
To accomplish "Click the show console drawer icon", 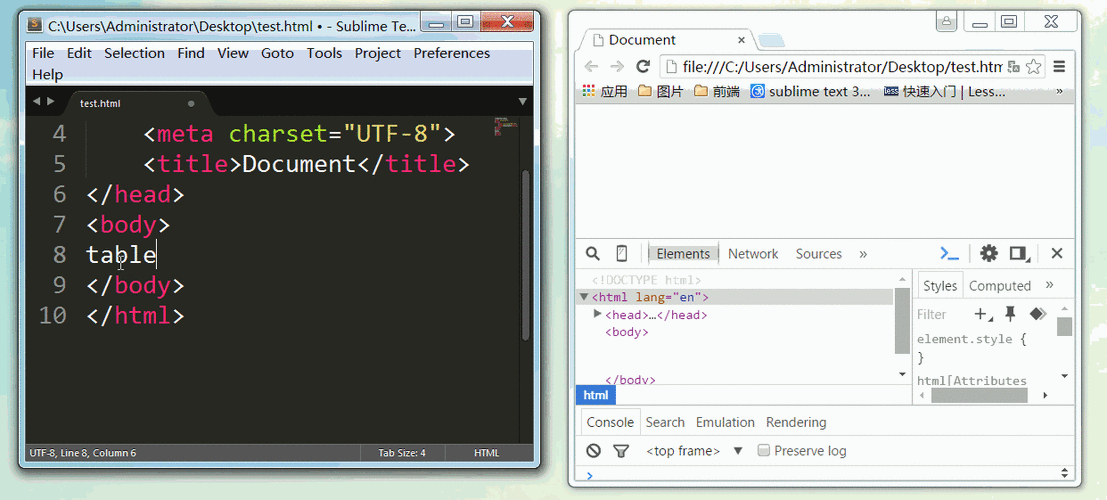I will (x=949, y=254).
